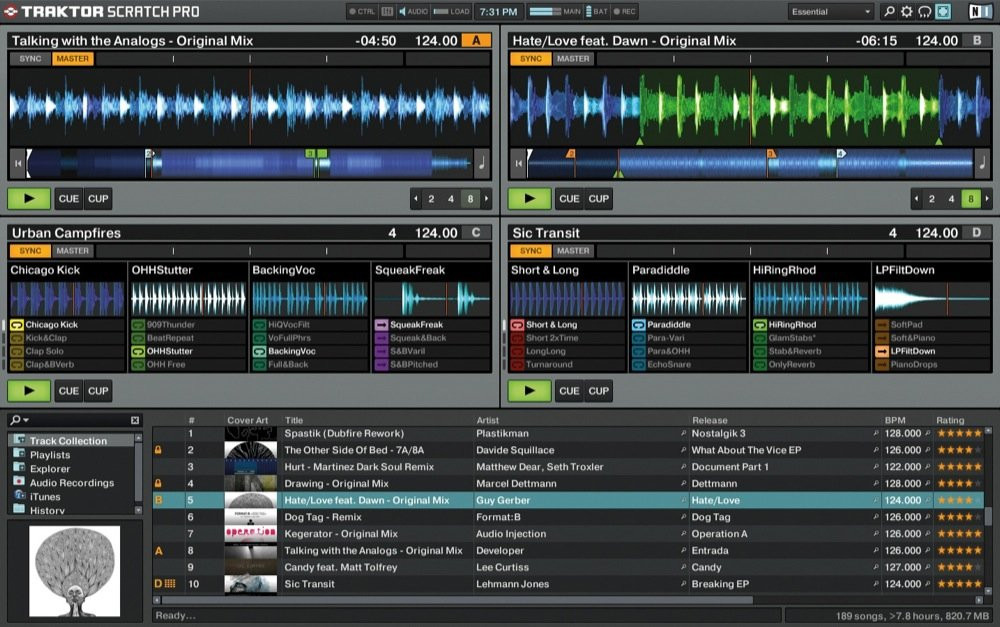This screenshot has width=1000, height=627.
Task: Click the headphones icon in the header
Action: coord(924,11)
